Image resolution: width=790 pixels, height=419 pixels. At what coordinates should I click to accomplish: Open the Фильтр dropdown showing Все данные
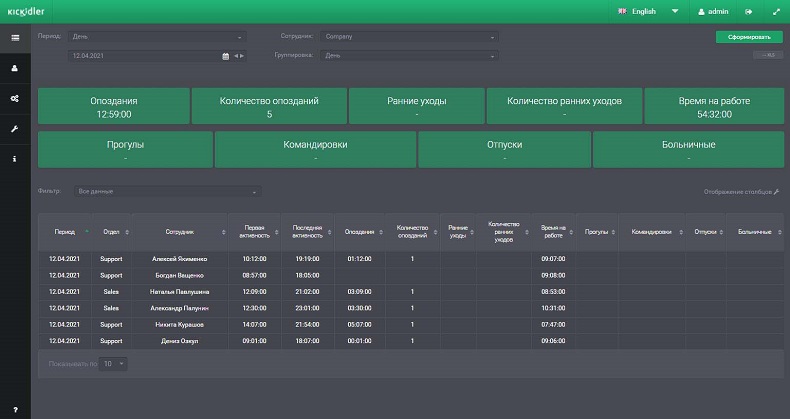[x=167, y=191]
